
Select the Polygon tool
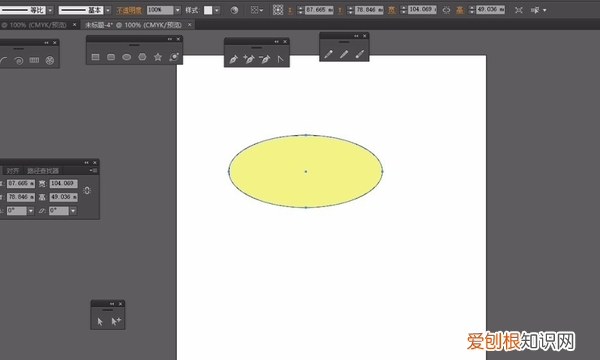(142, 57)
